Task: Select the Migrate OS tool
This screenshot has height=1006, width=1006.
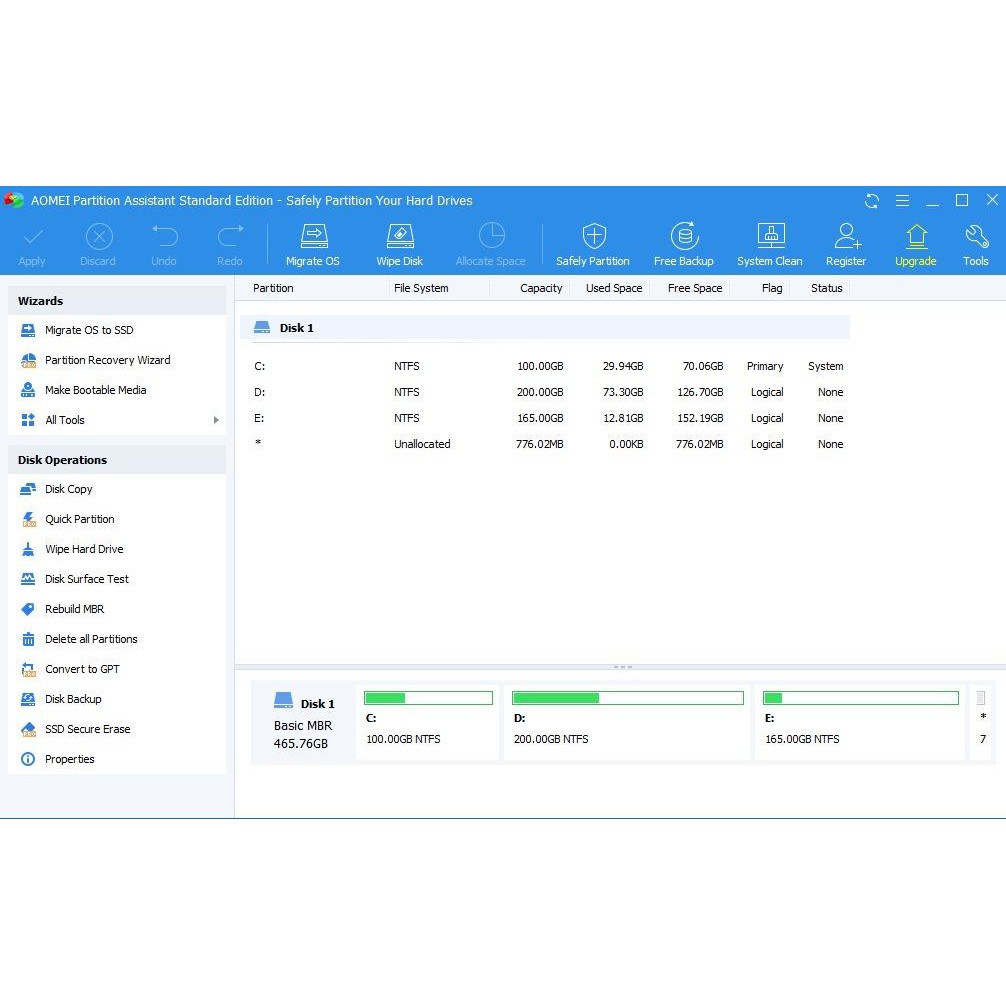Action: pos(313,242)
